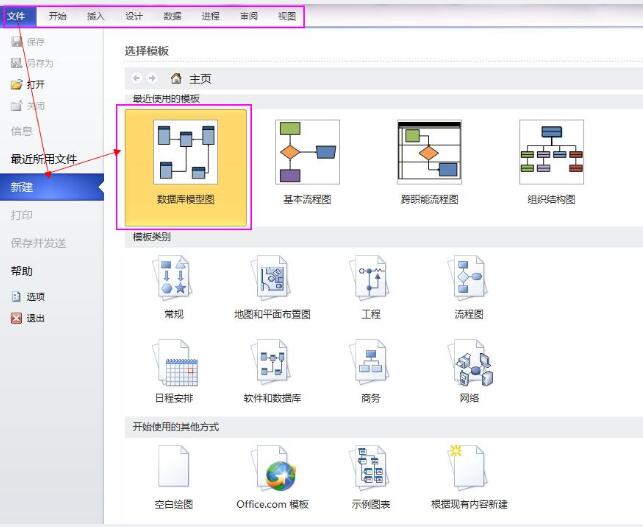Click the red exit X icon
643x527 pixels.
16,318
